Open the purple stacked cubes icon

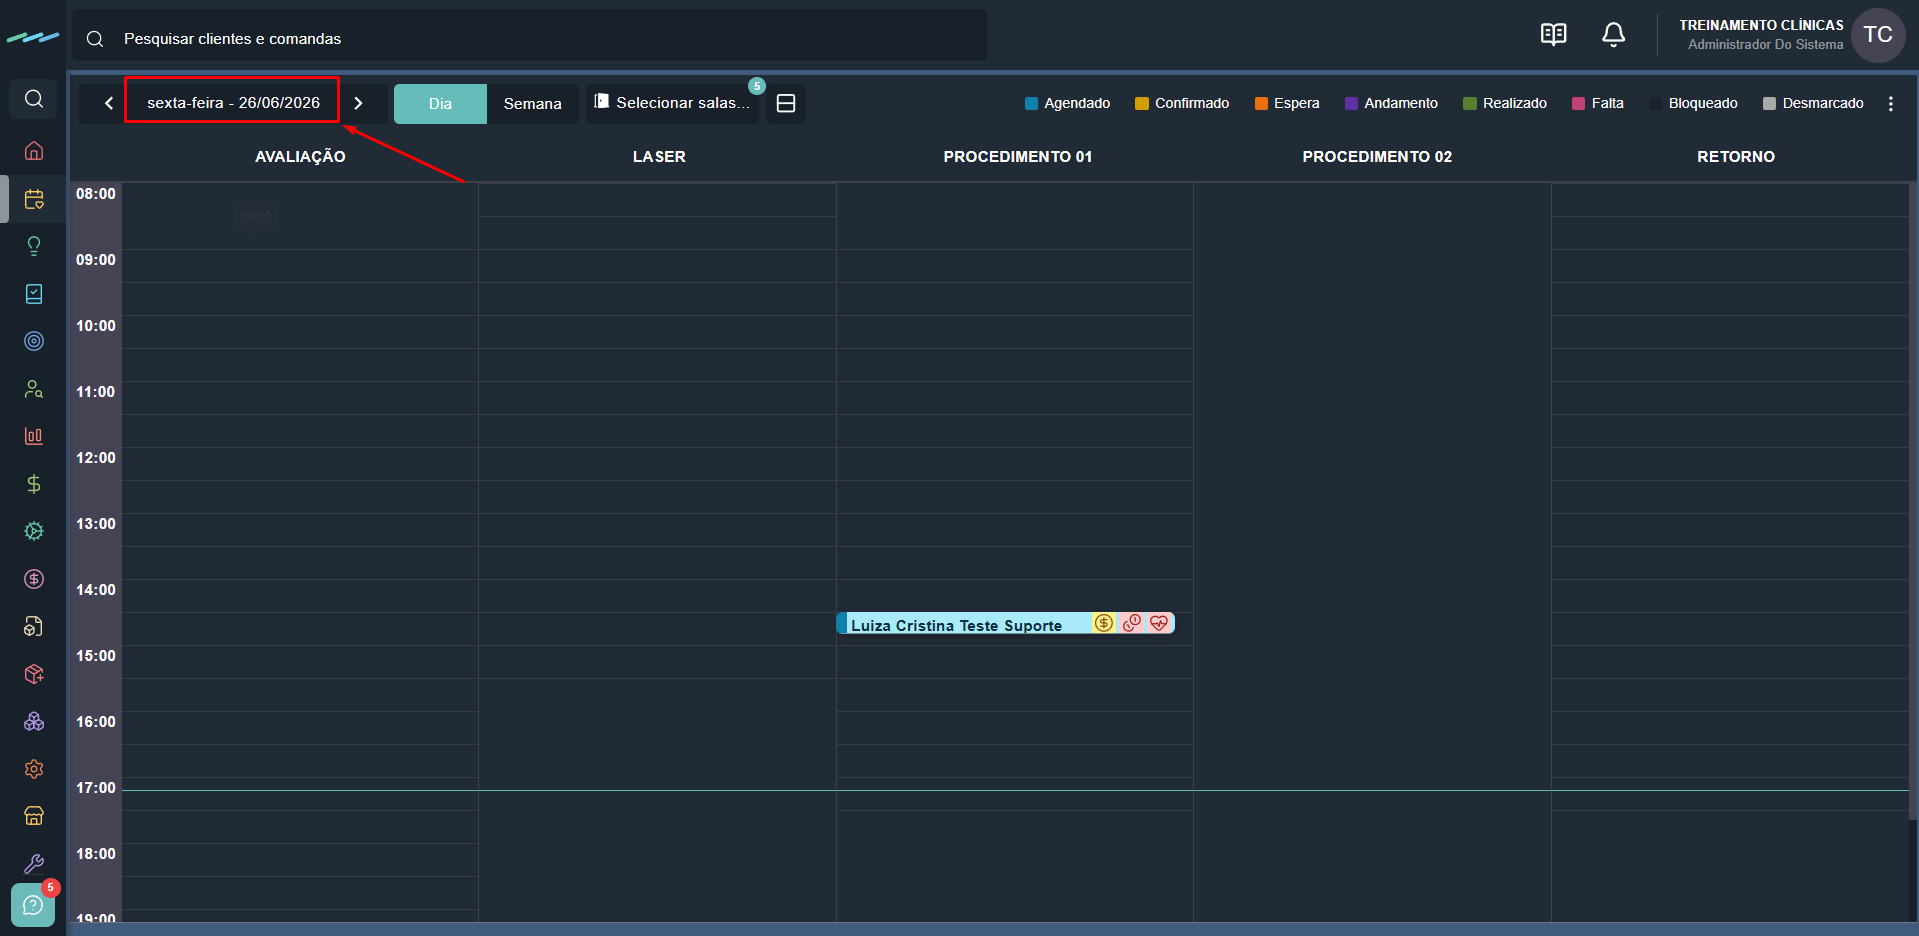[34, 721]
